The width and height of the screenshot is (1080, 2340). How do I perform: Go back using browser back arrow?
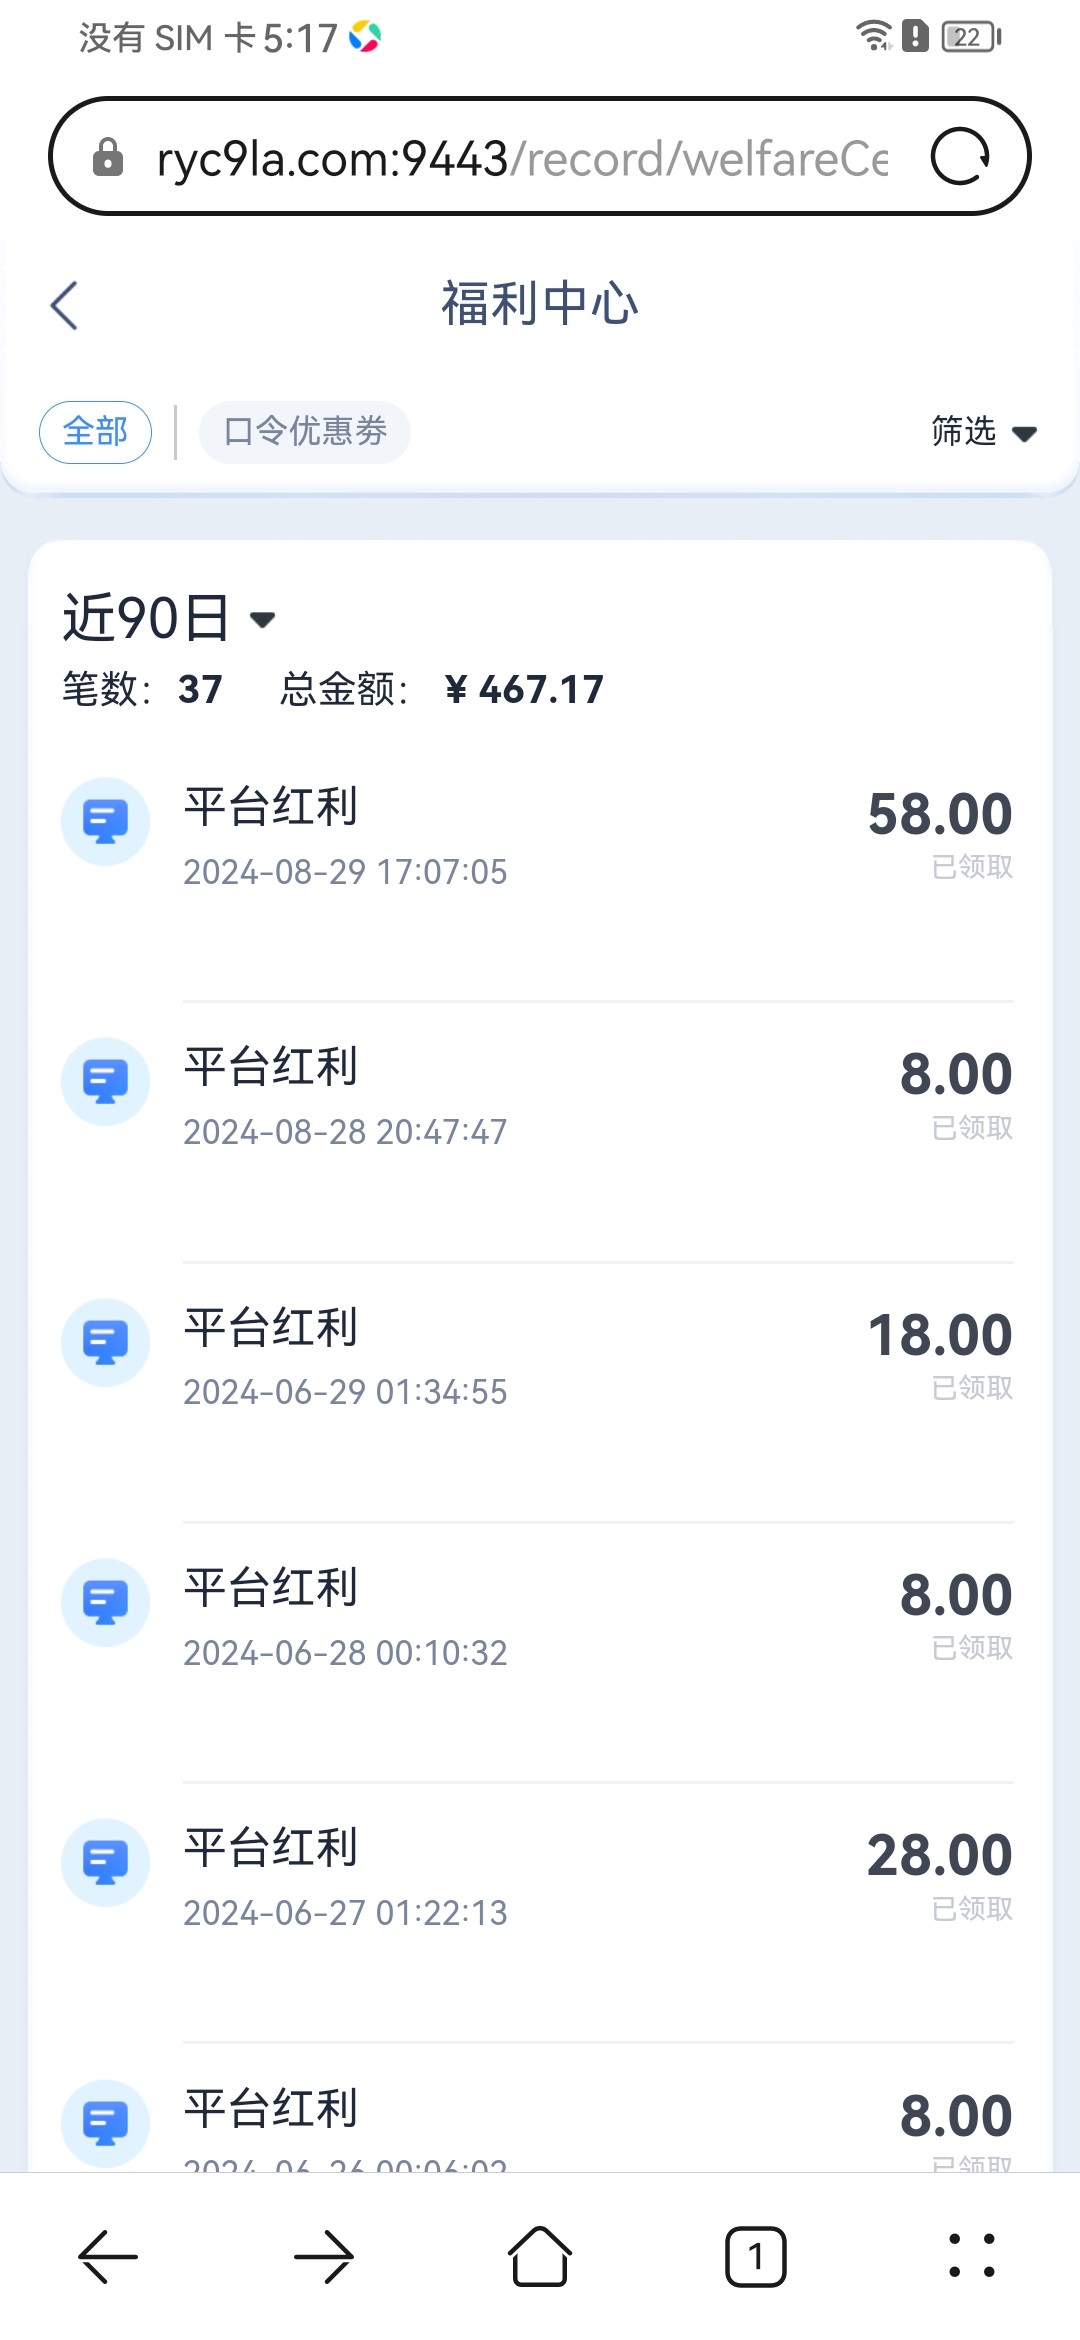coord(108,2257)
